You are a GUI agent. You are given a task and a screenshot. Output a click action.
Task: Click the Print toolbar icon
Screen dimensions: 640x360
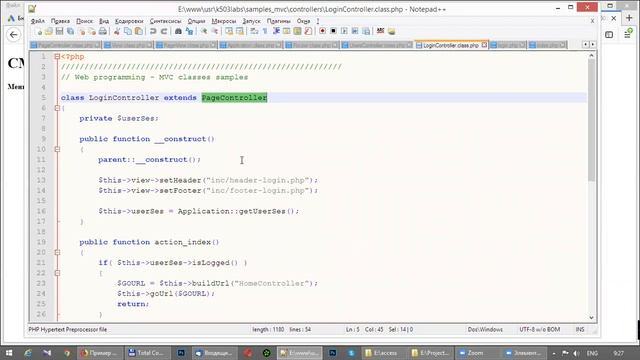coord(103,31)
